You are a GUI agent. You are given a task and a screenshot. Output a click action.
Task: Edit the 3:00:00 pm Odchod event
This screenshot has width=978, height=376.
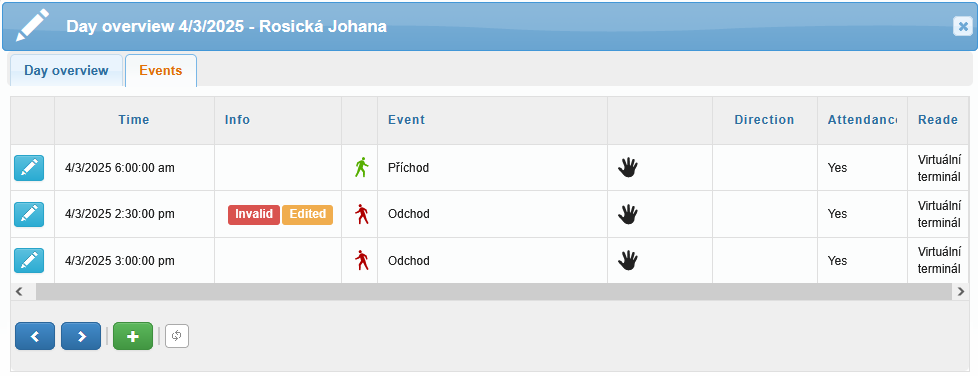click(x=29, y=261)
